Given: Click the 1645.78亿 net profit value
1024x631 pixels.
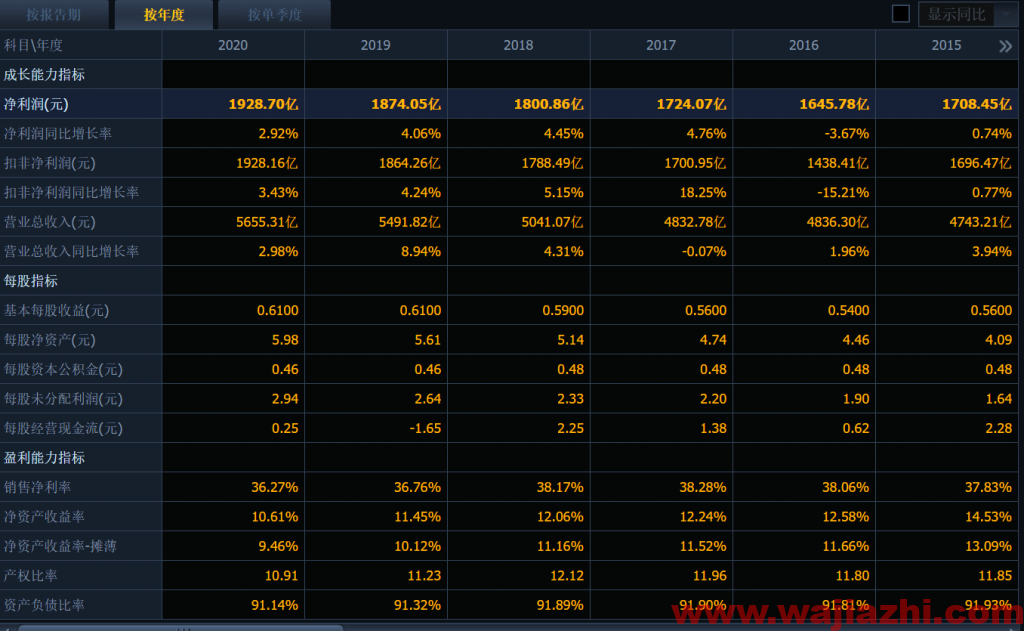Looking at the screenshot, I should 834,104.
